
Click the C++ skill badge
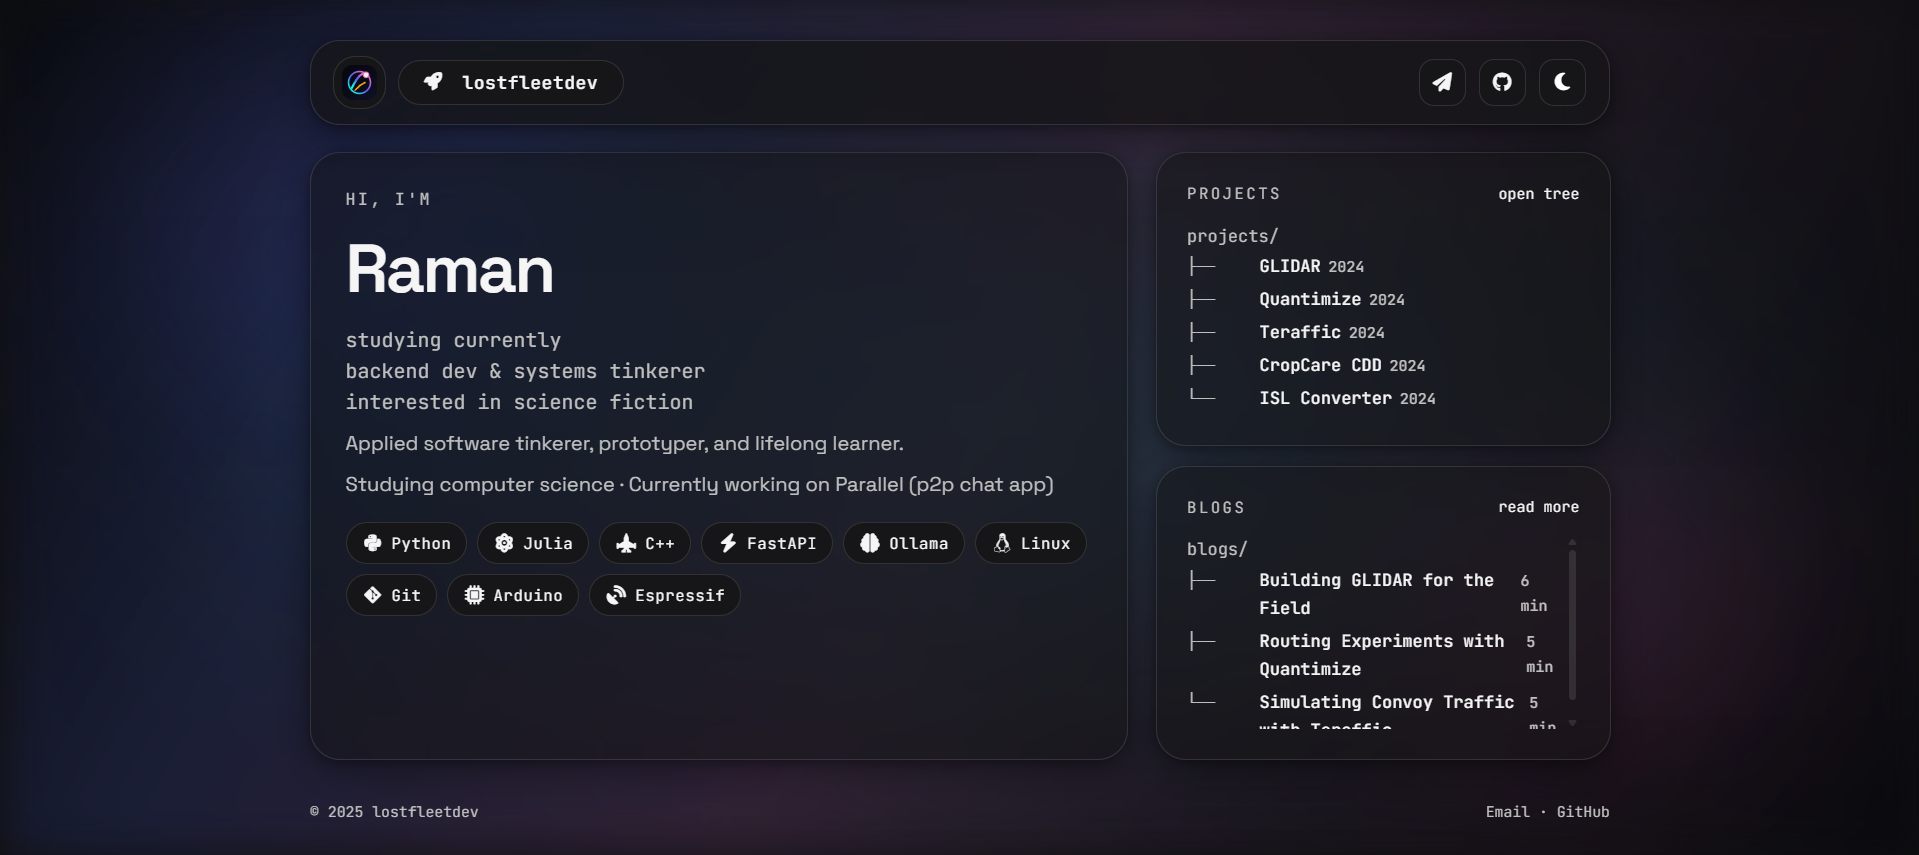click(x=645, y=543)
